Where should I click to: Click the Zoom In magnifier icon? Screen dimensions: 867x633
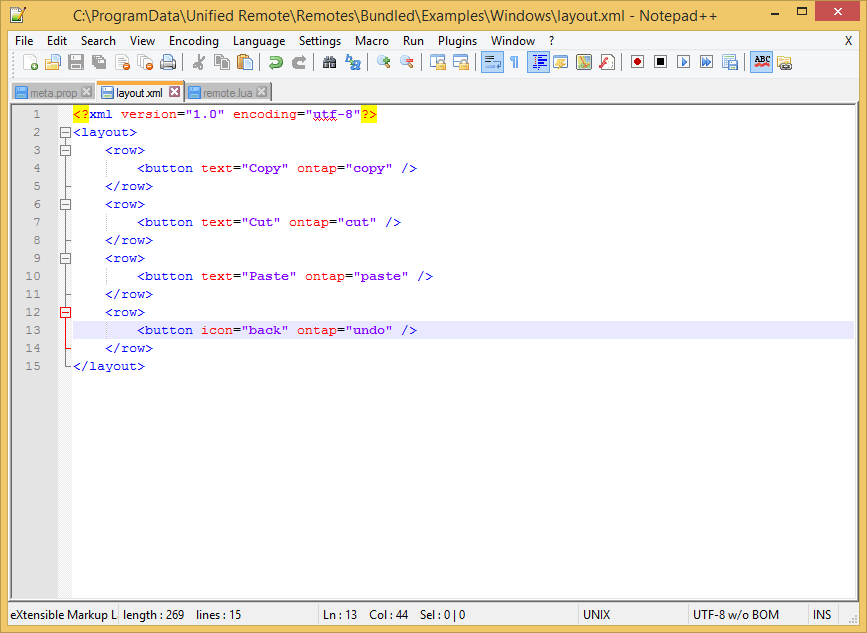(x=383, y=62)
